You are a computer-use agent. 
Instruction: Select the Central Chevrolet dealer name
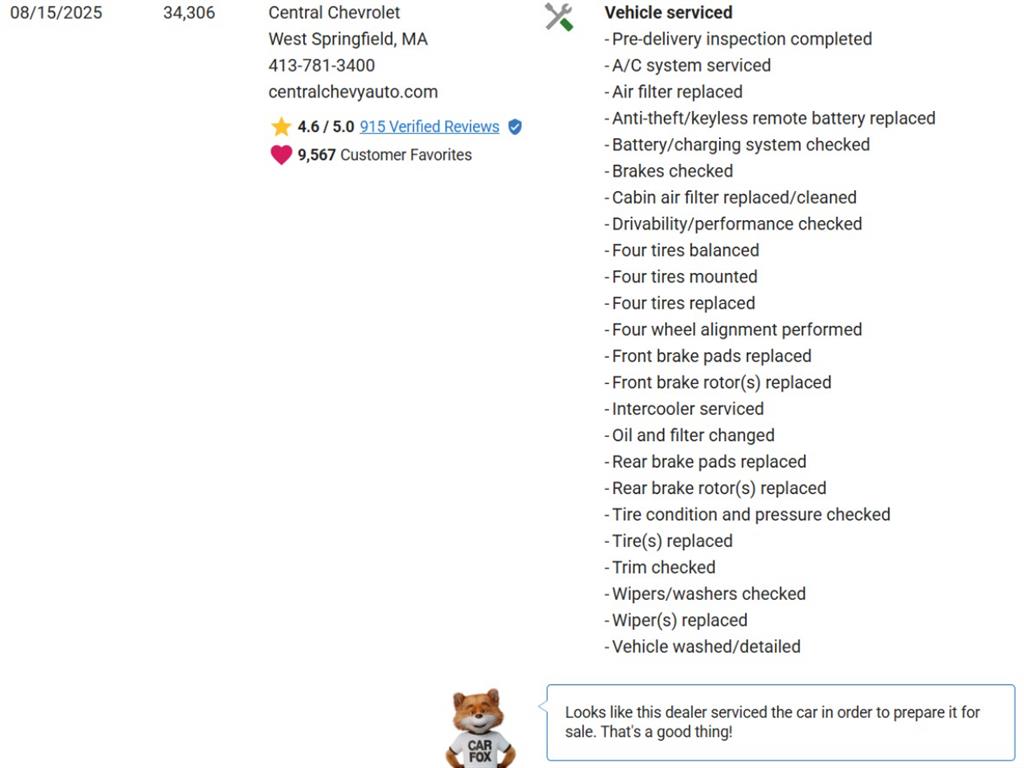pos(334,13)
